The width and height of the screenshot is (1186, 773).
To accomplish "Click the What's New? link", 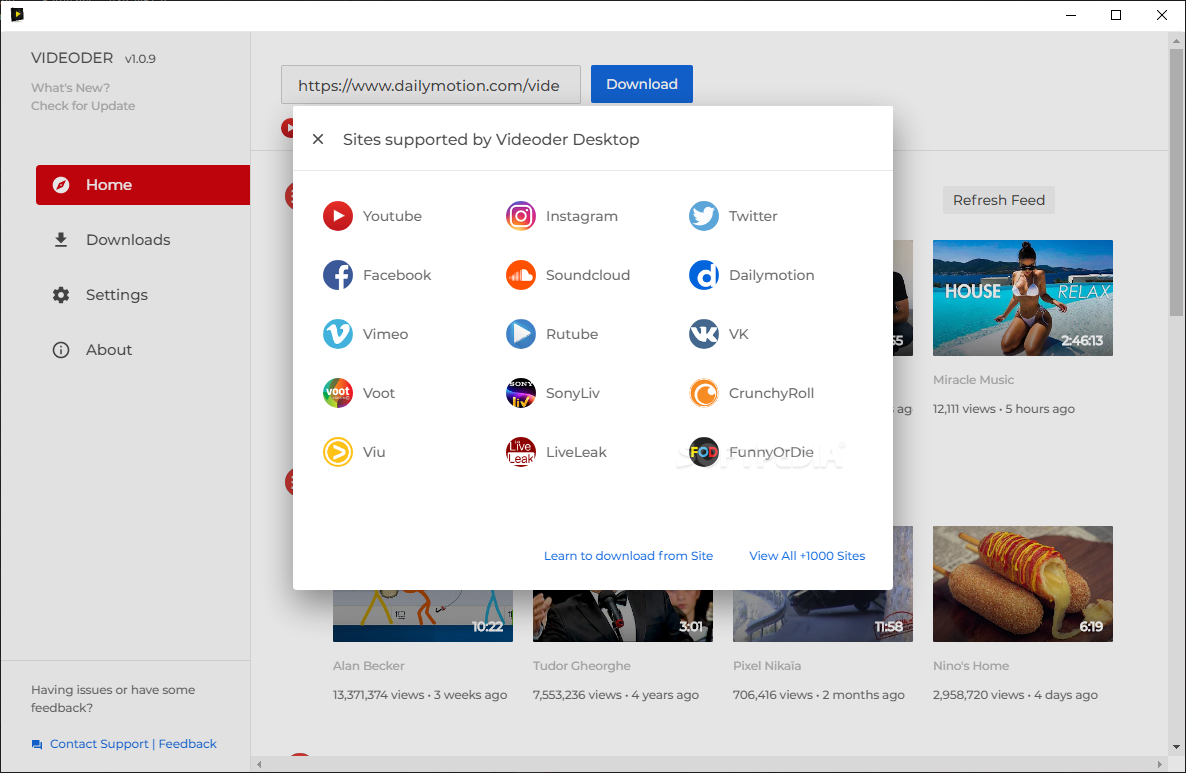I will [70, 88].
